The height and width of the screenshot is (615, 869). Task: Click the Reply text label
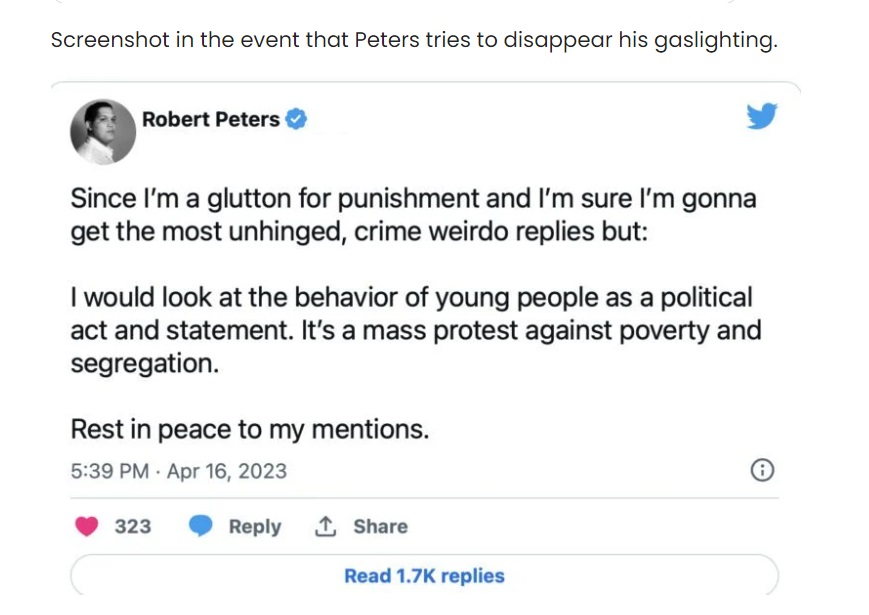[x=255, y=526]
